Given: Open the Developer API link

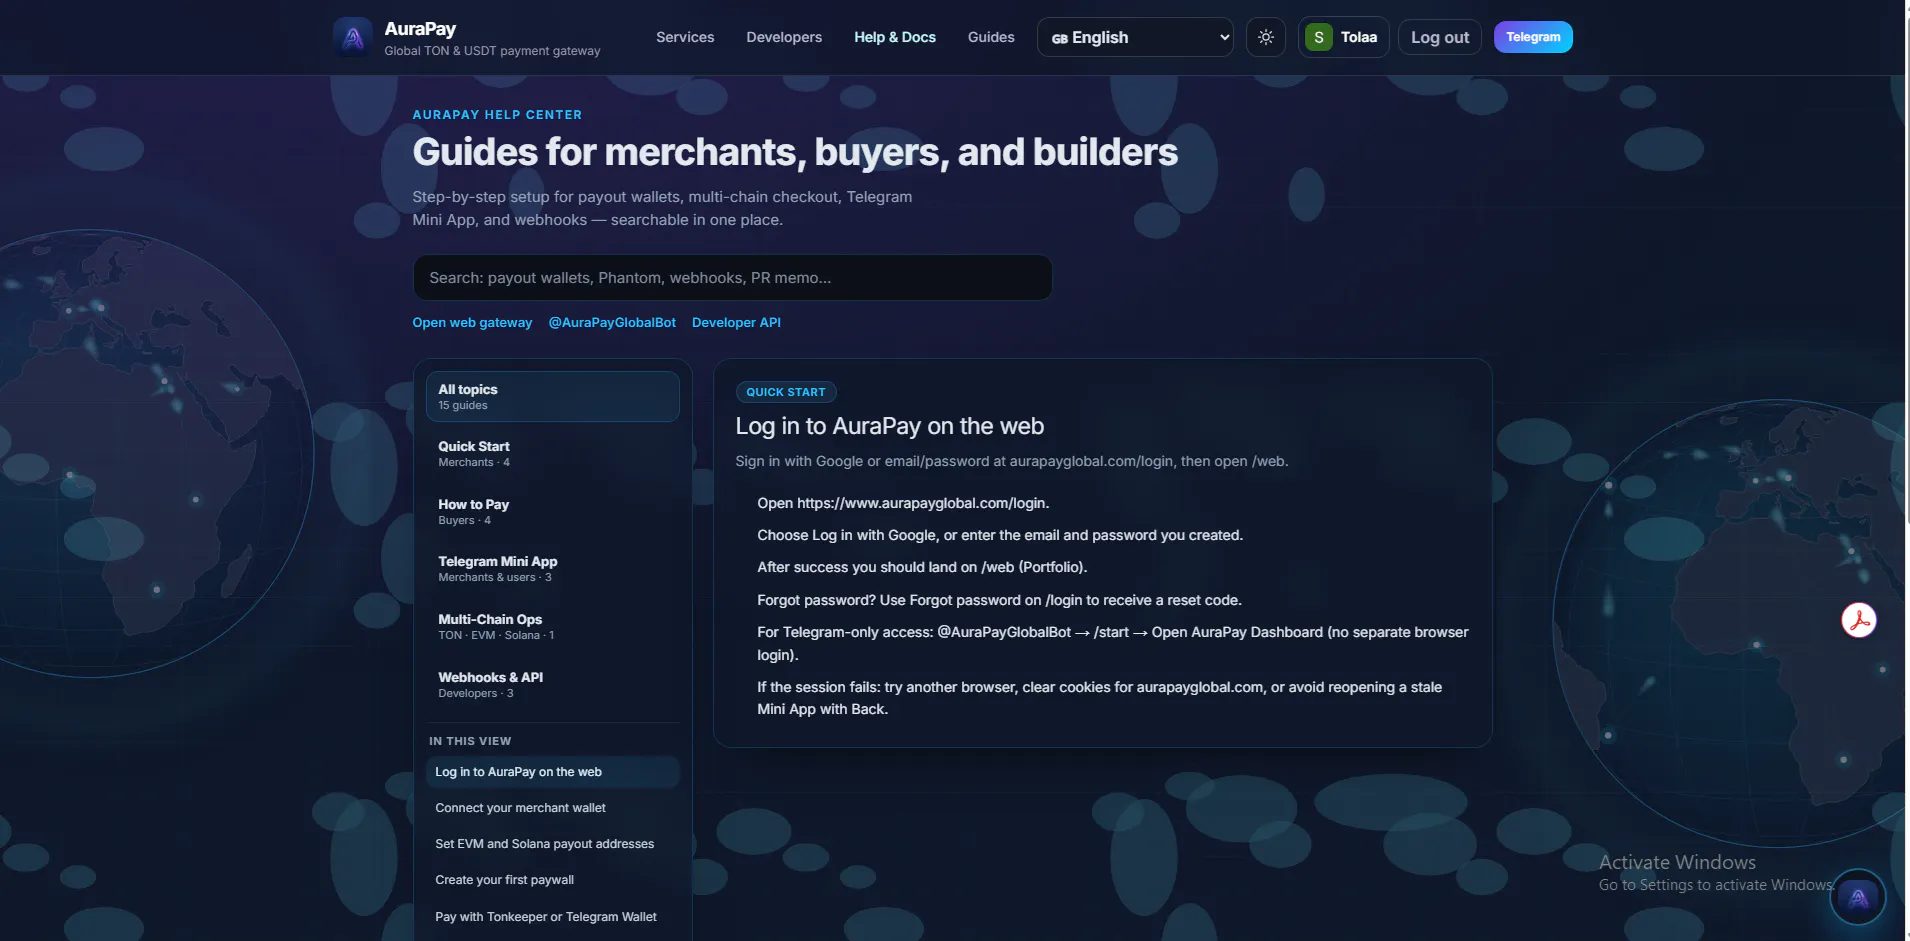Looking at the screenshot, I should (x=736, y=323).
